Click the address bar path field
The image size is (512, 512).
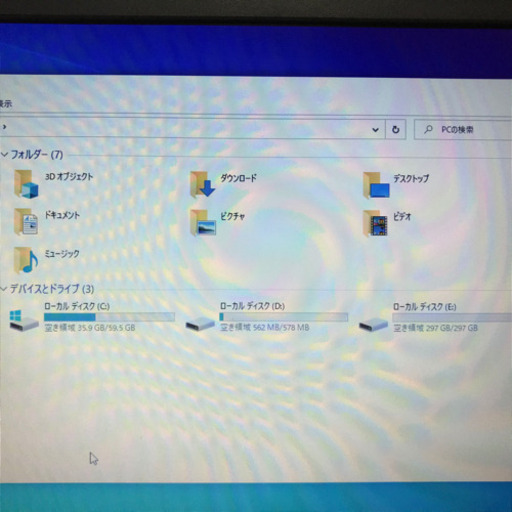click(192, 128)
